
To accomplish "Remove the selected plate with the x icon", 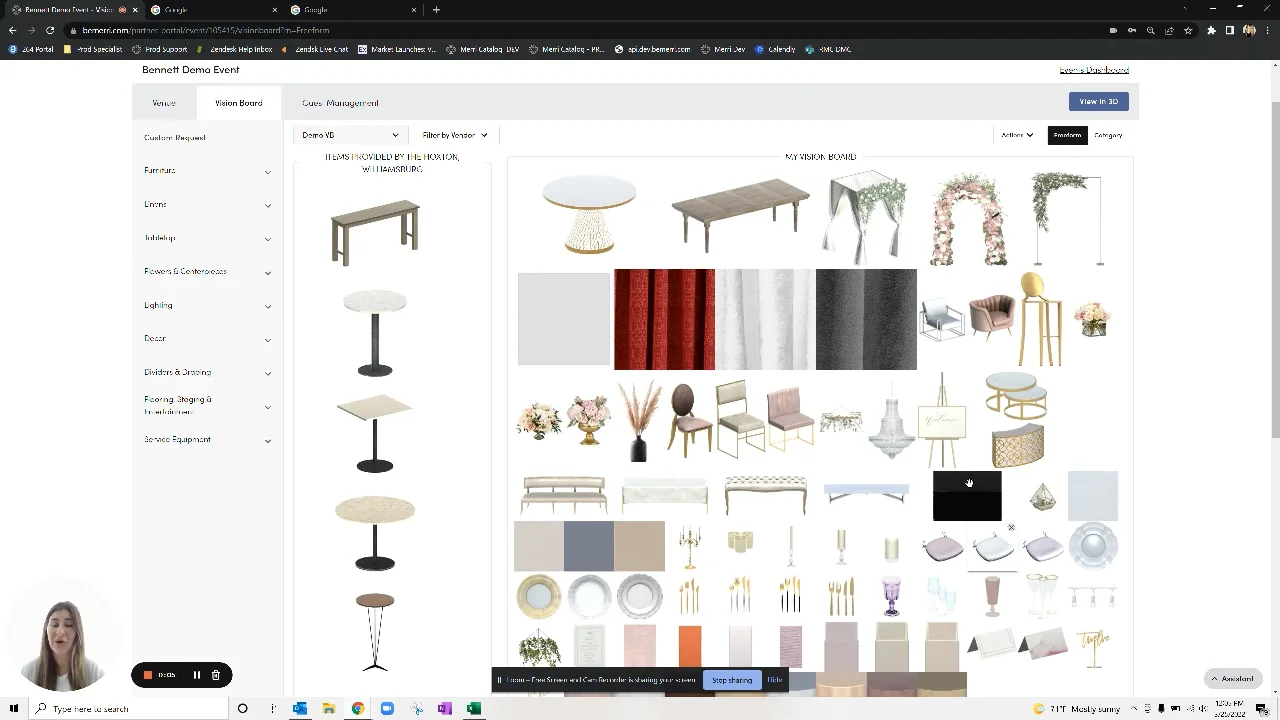I will [1011, 527].
